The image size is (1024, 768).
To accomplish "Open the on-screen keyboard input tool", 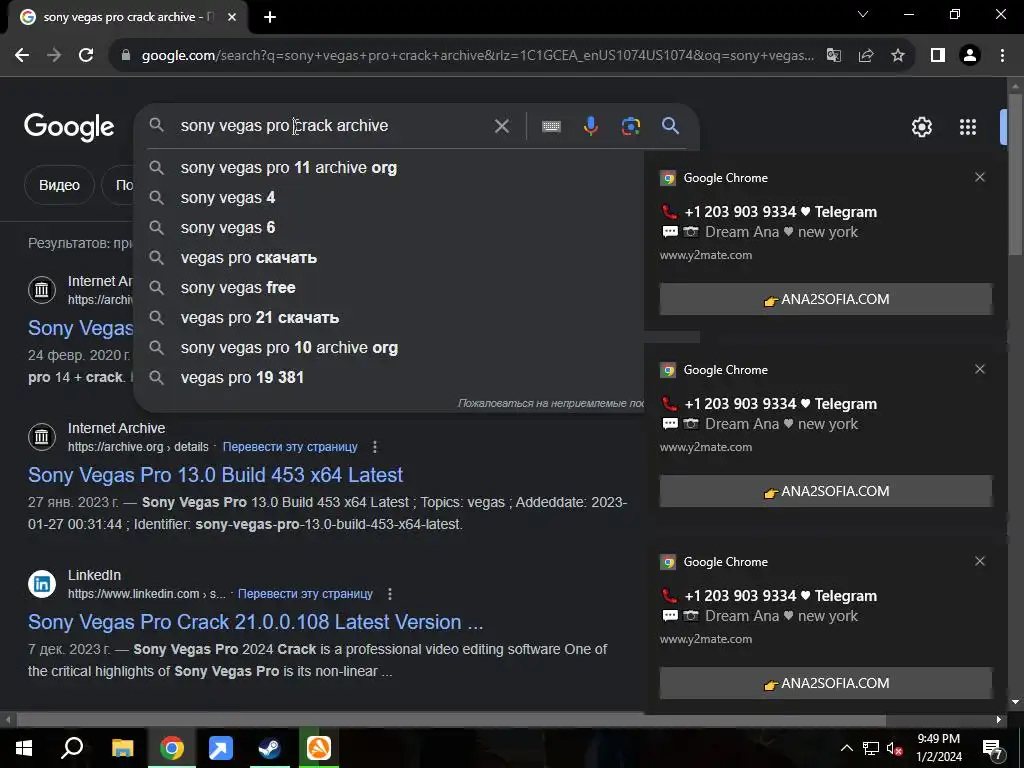I will [x=551, y=126].
